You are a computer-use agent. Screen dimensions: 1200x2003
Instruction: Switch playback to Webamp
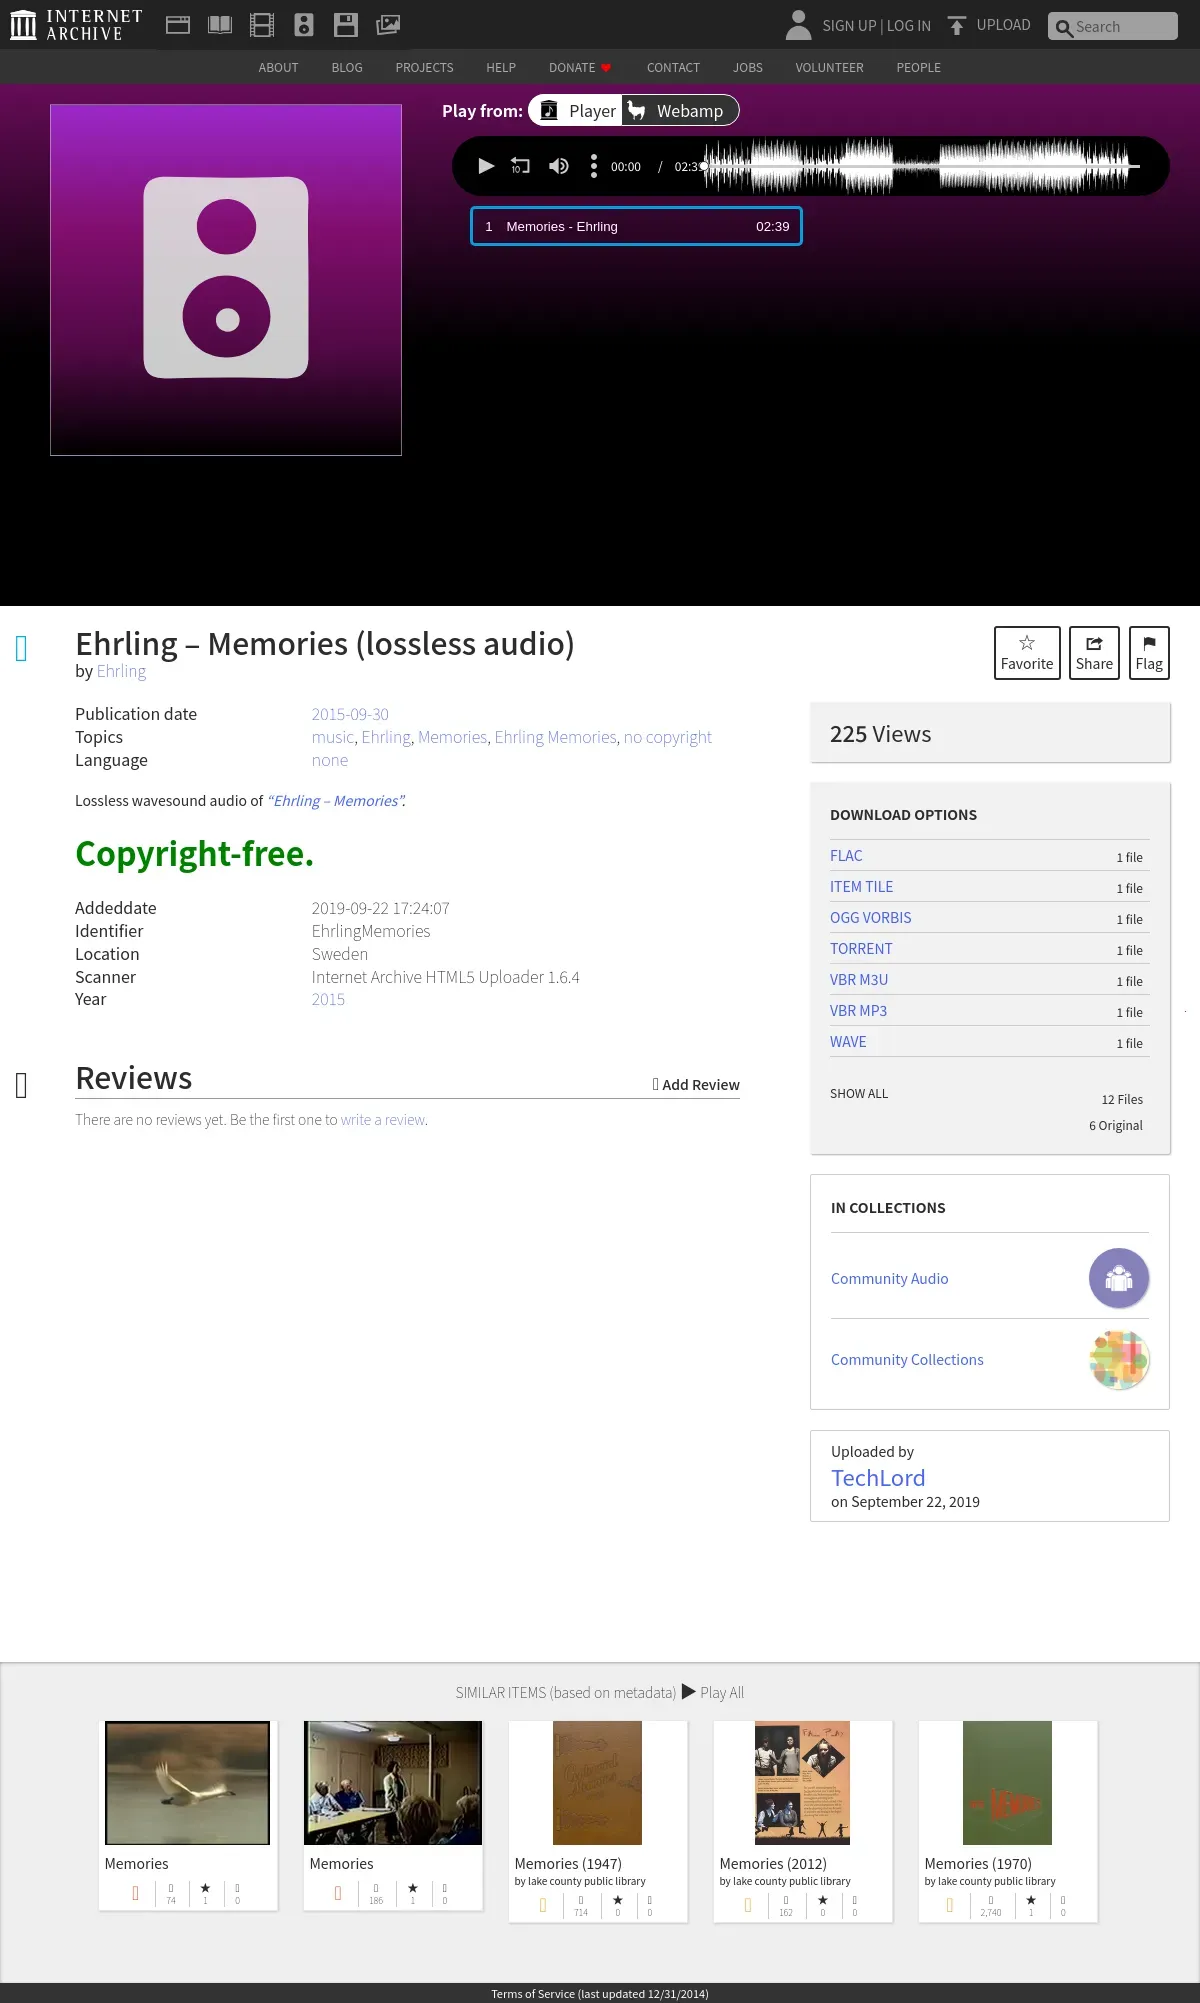click(x=680, y=110)
